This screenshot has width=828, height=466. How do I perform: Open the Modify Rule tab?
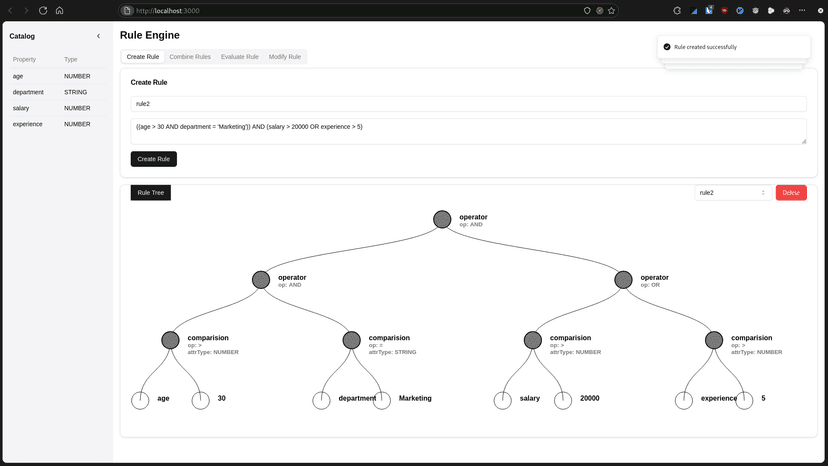(x=285, y=57)
